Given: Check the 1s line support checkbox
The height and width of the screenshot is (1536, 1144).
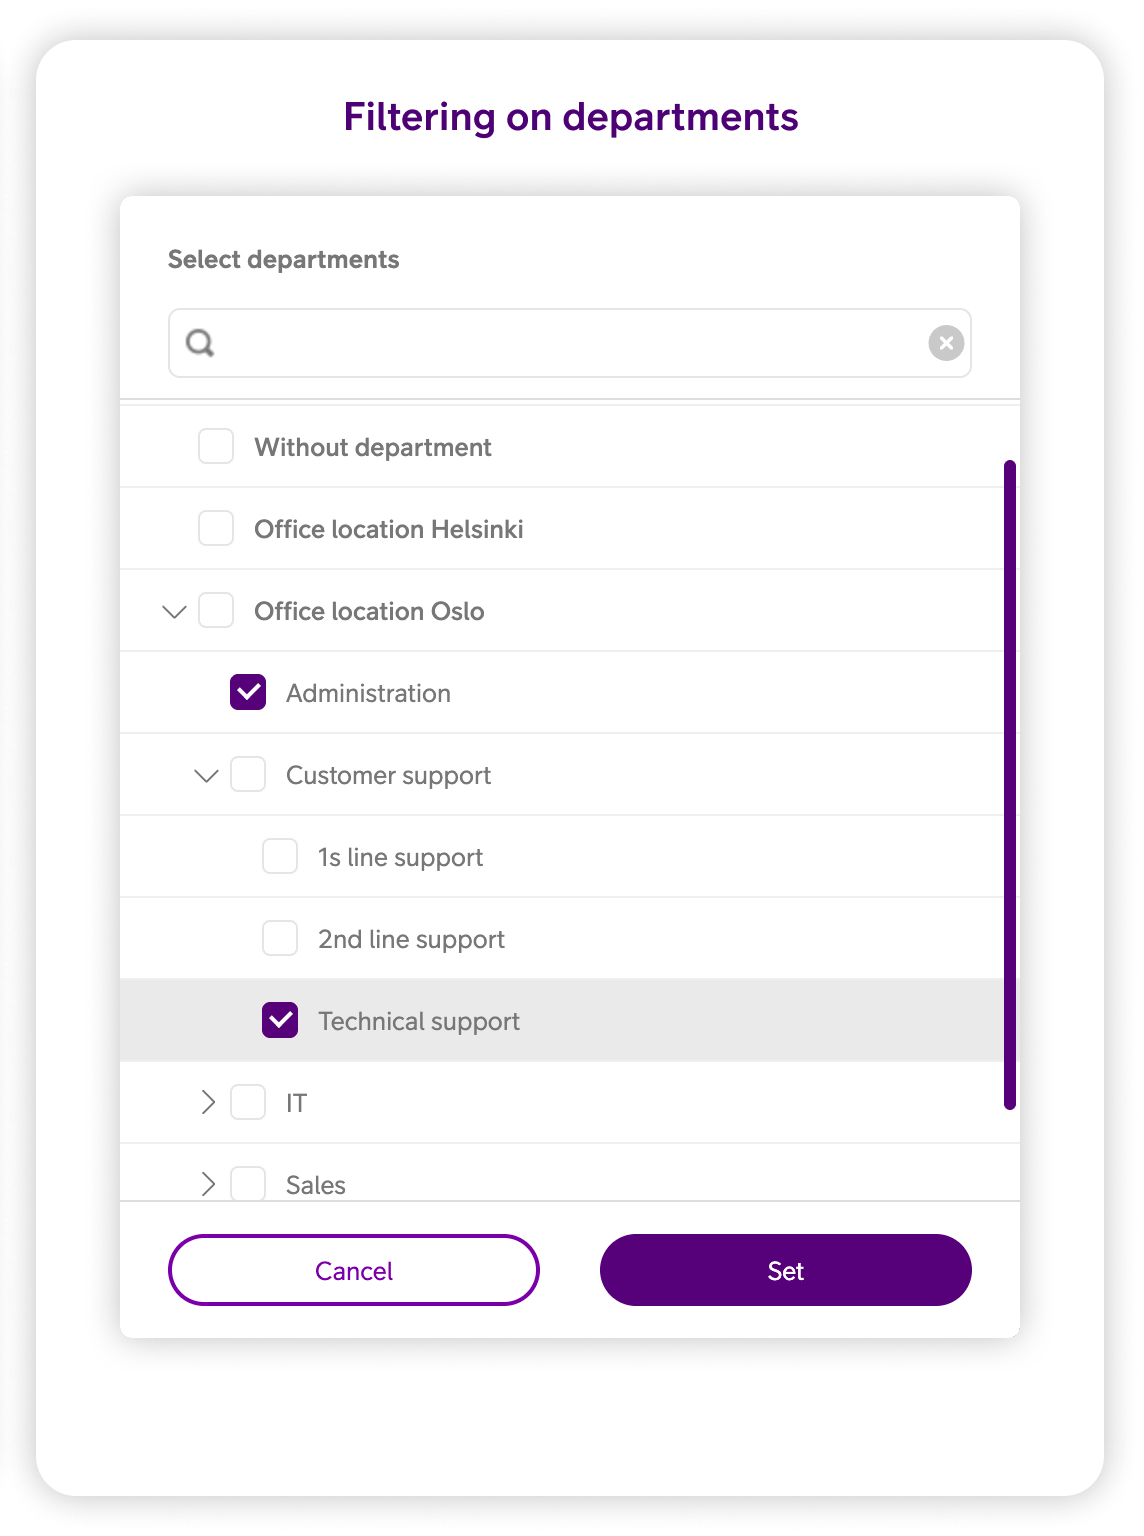Looking at the screenshot, I should (280, 857).
